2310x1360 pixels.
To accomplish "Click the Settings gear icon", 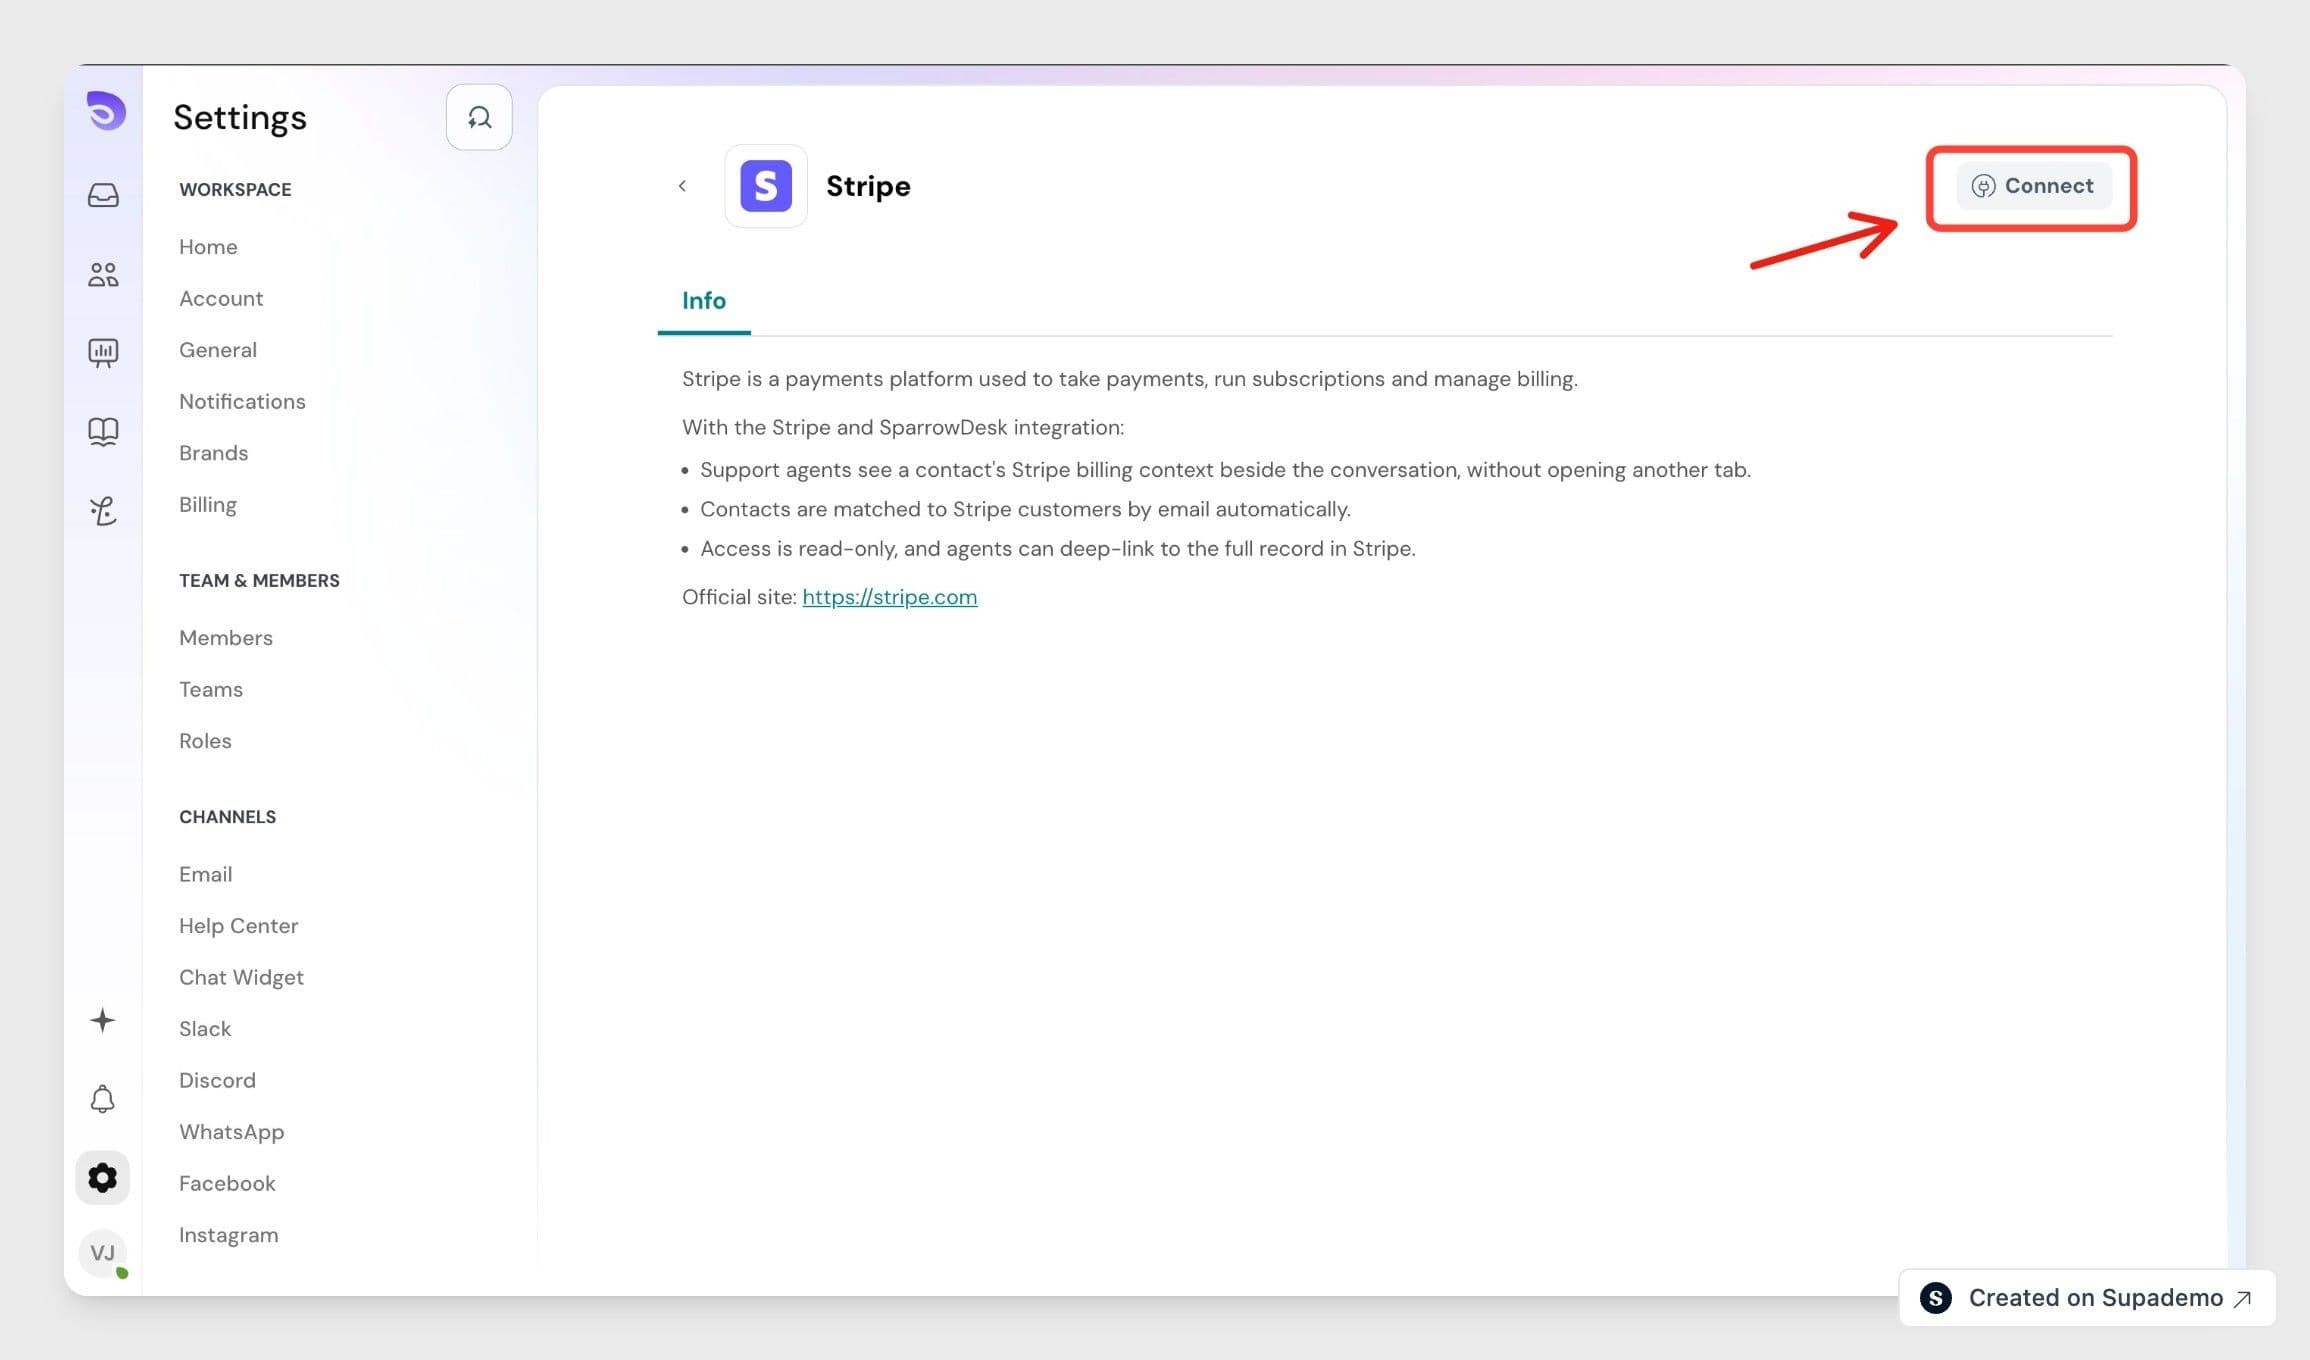I will click(102, 1177).
